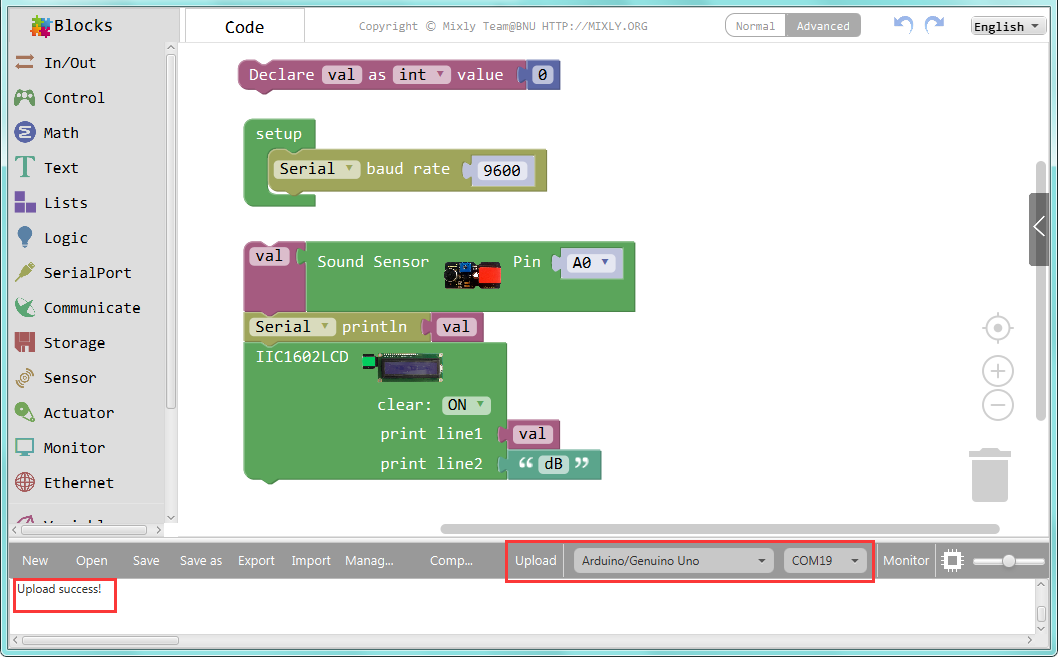The width and height of the screenshot is (1058, 657).
Task: Click the chip icon beside Monitor
Action: [952, 561]
